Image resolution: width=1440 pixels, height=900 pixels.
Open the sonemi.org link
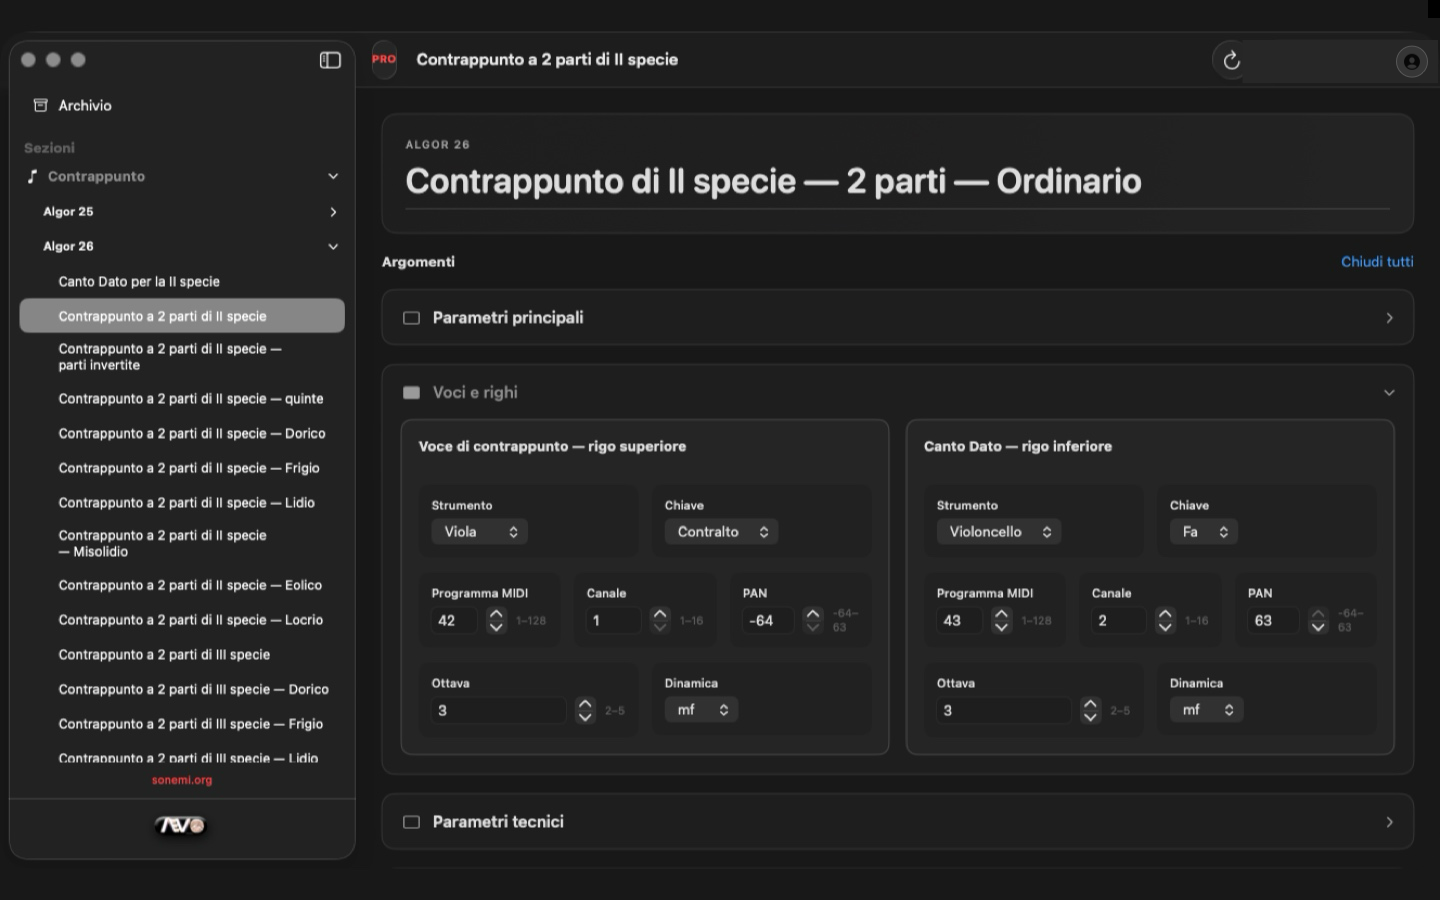(182, 780)
